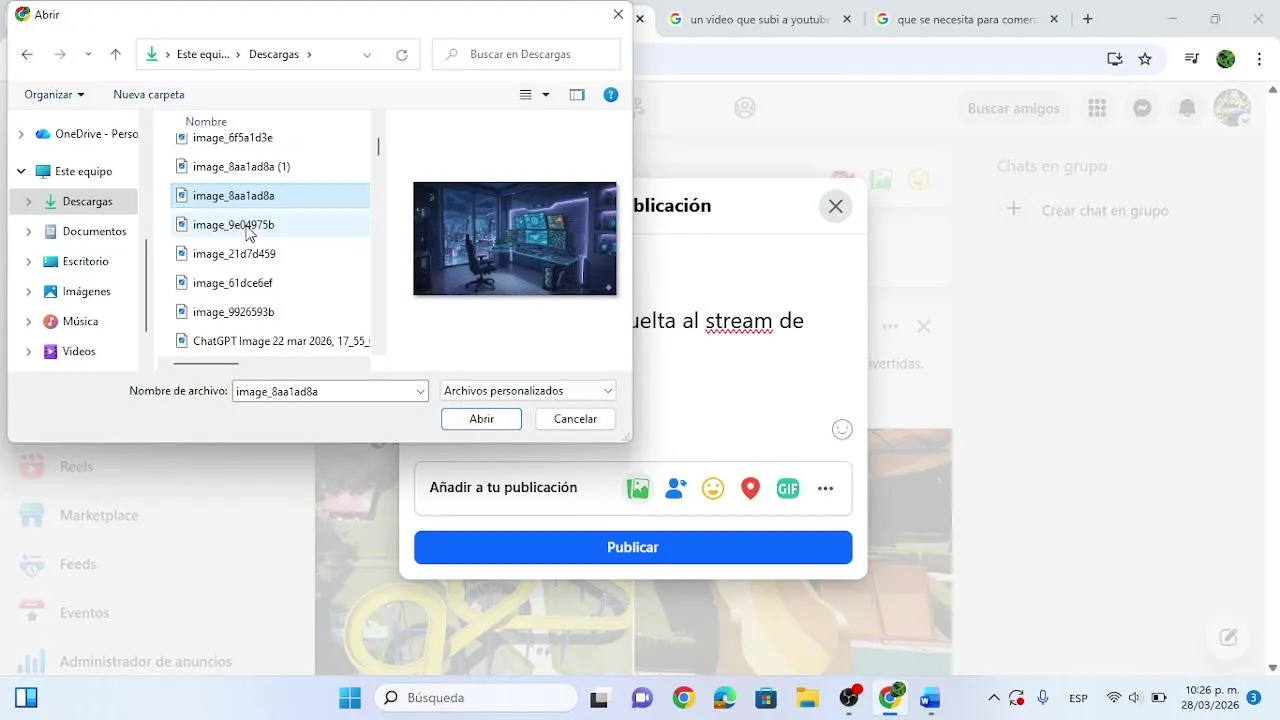Select the ChatGPT Image 22 mar 2026 file
The image size is (1280, 720).
272,341
